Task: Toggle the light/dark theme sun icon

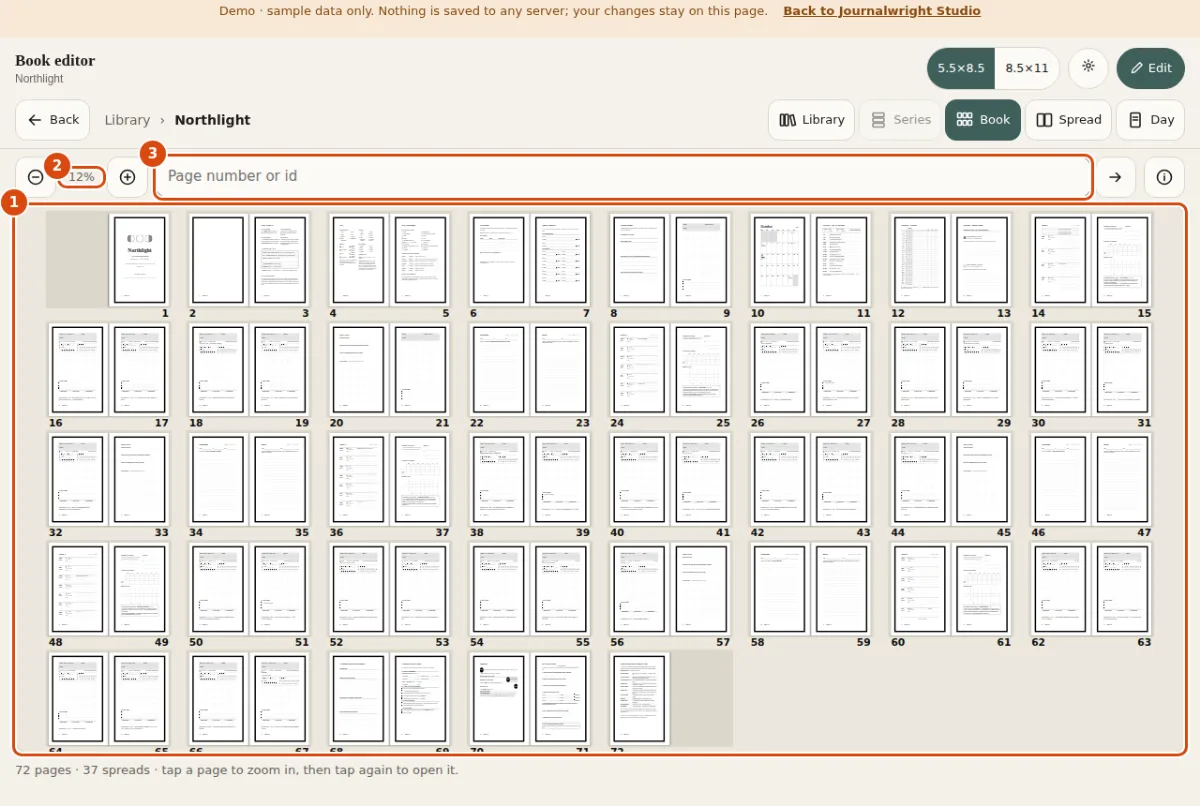Action: coord(1088,68)
